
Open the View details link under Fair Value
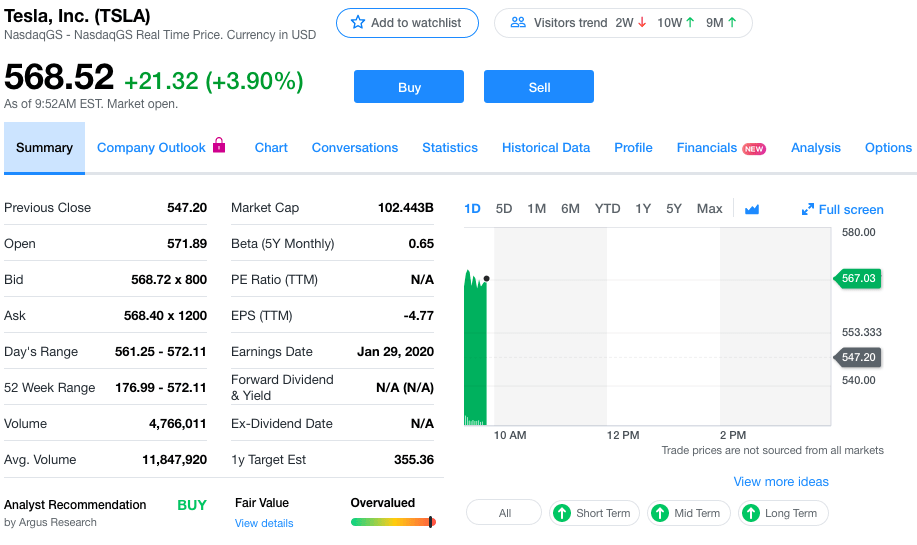click(x=264, y=523)
